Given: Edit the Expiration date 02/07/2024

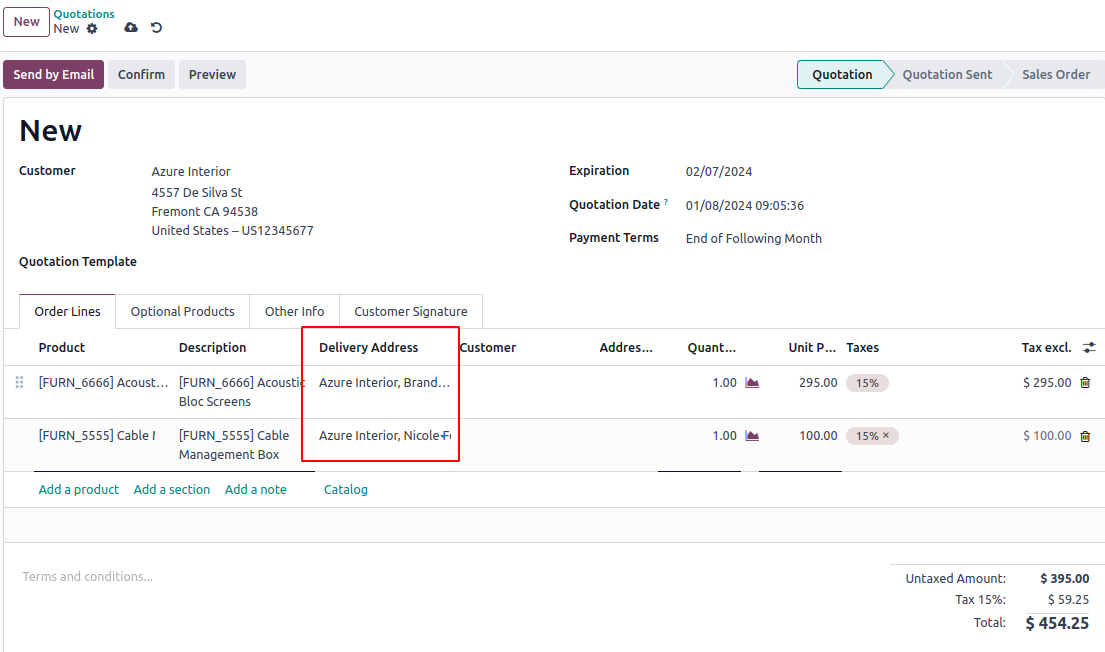Looking at the screenshot, I should (x=719, y=171).
